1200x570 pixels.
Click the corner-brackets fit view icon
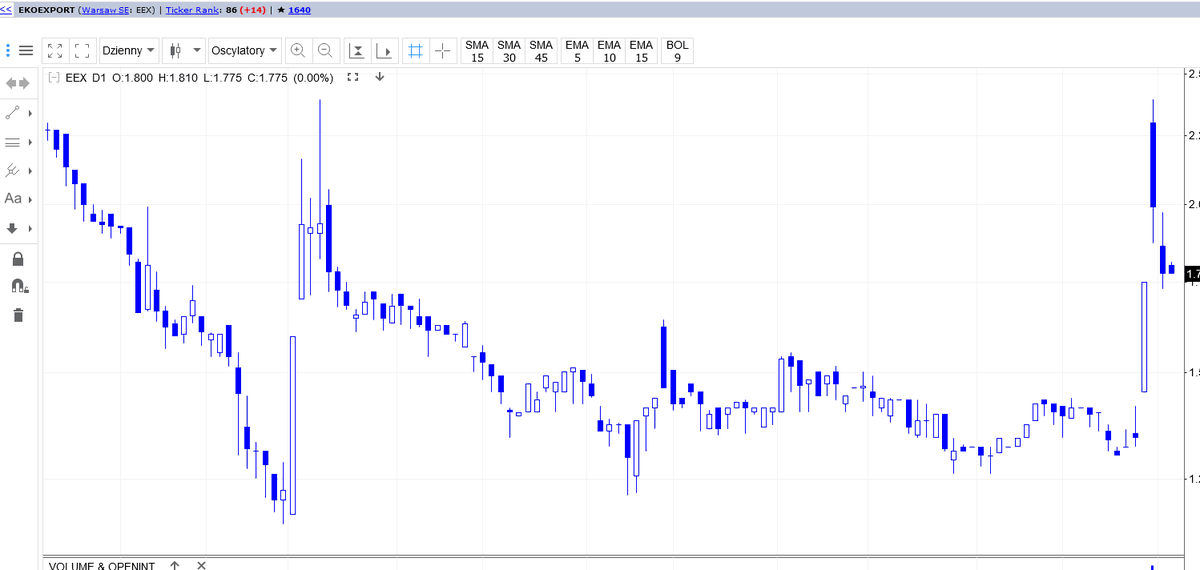83,50
